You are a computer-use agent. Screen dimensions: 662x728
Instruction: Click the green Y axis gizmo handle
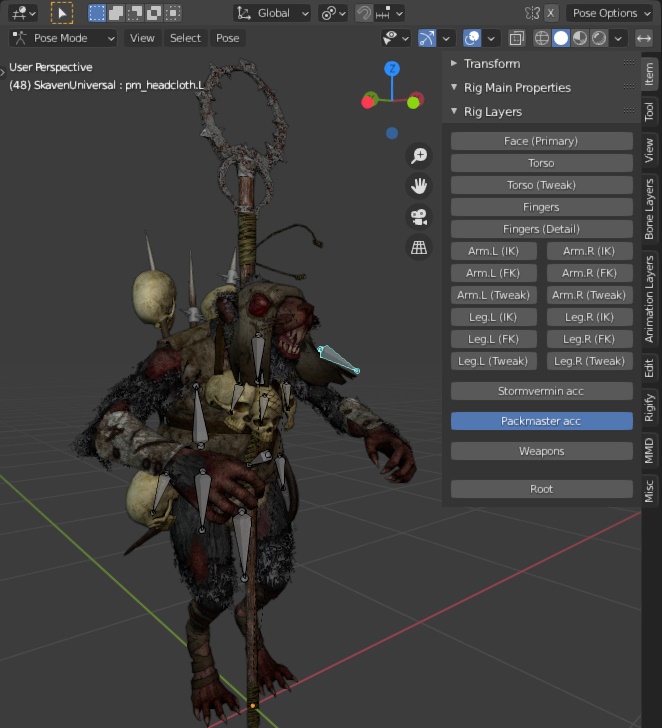(413, 103)
